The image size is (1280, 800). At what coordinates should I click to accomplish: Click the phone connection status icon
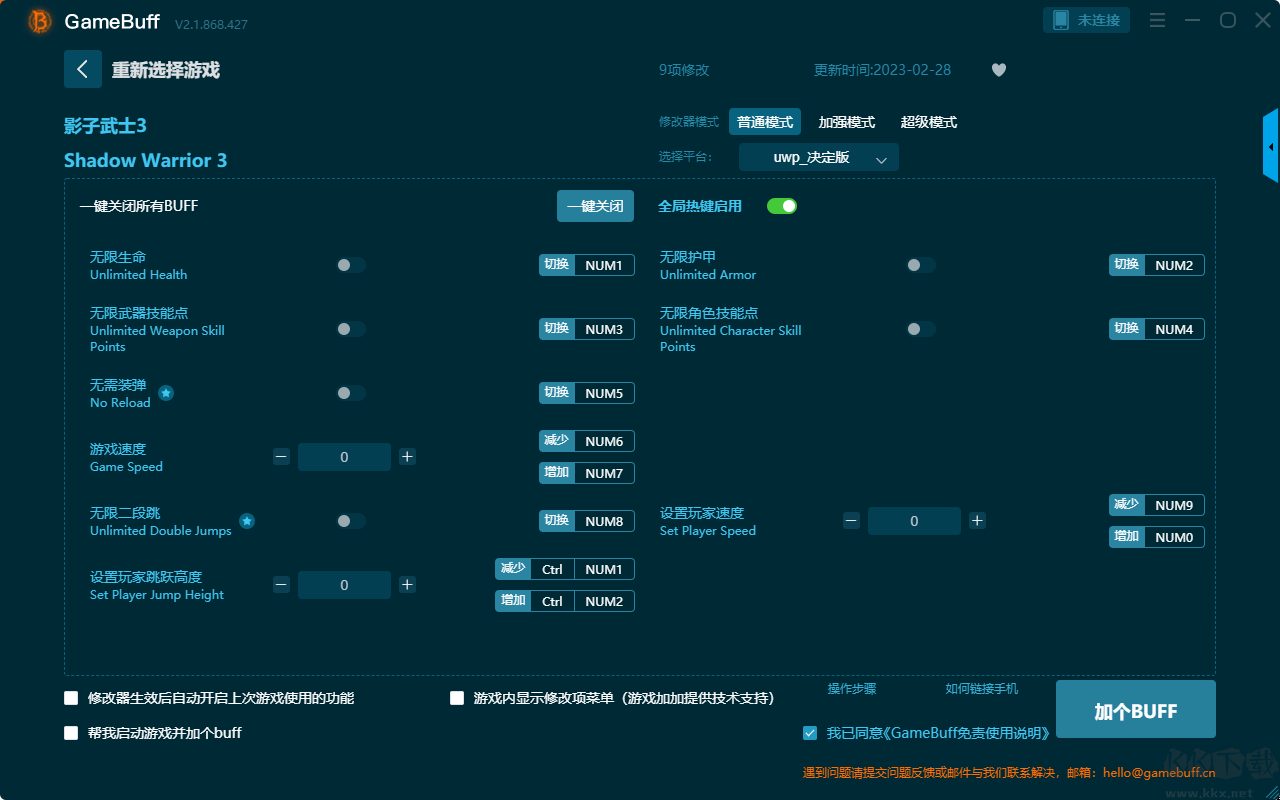[1061, 20]
